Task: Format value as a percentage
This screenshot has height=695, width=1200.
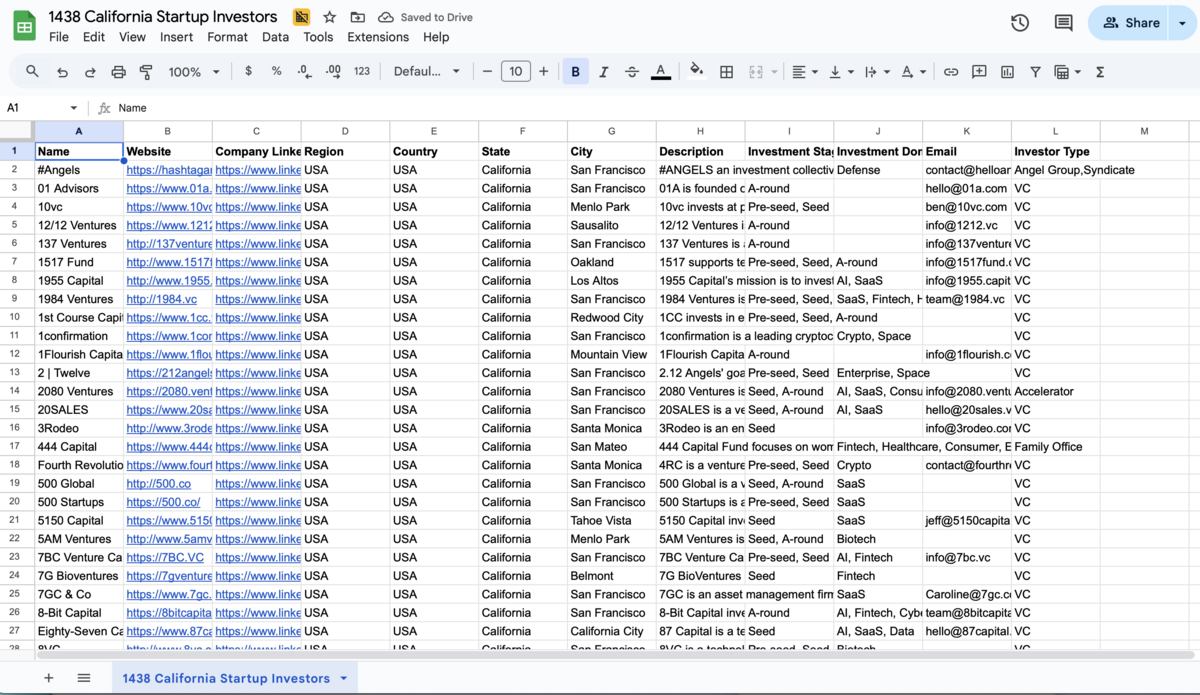Action: point(277,72)
